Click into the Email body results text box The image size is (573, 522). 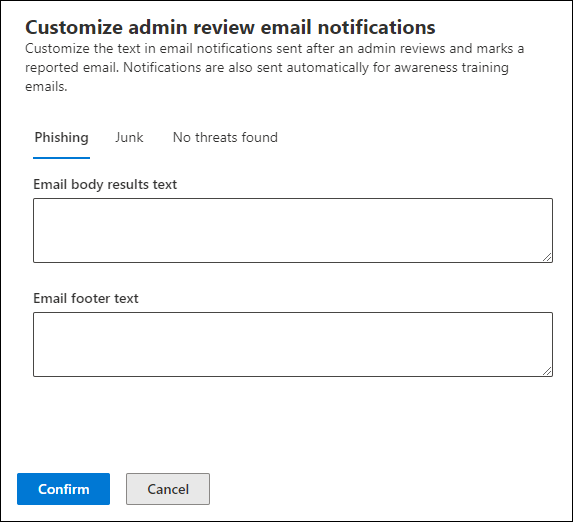293,230
